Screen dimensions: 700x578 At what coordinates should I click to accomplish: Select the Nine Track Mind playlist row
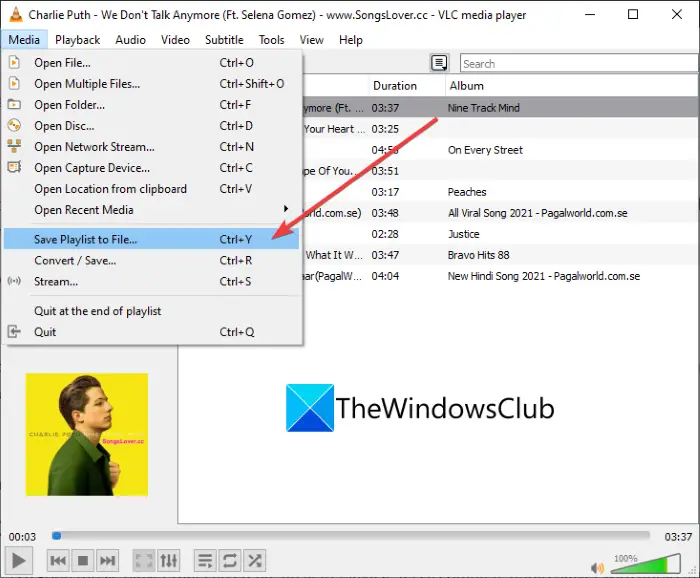pyautogui.click(x=500, y=108)
